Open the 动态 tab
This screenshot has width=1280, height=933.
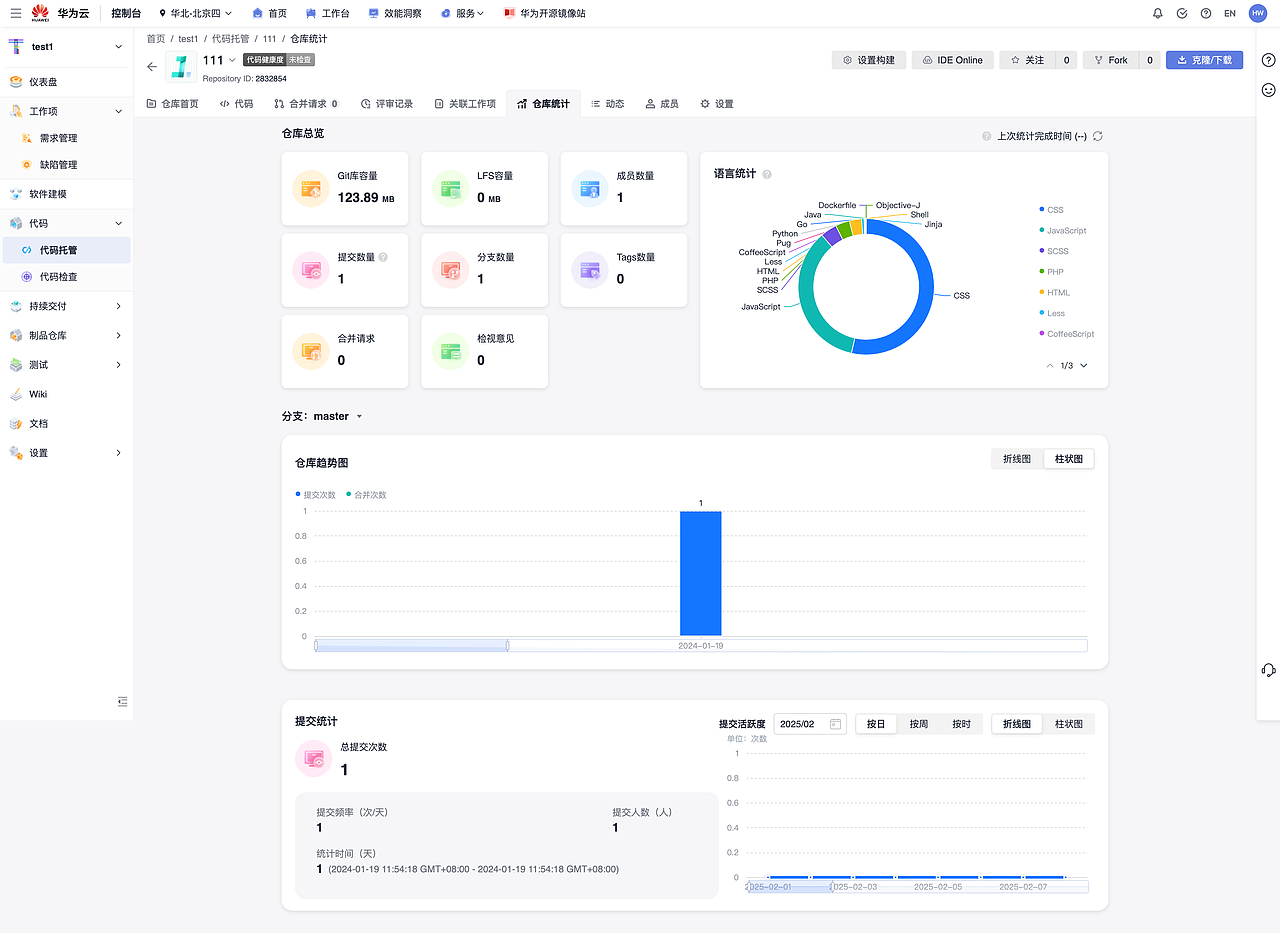click(x=608, y=104)
